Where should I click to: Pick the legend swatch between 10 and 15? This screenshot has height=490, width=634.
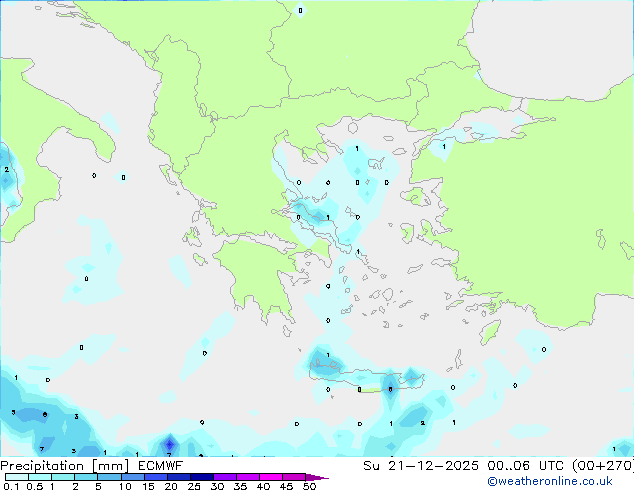pyautogui.click(x=133, y=477)
